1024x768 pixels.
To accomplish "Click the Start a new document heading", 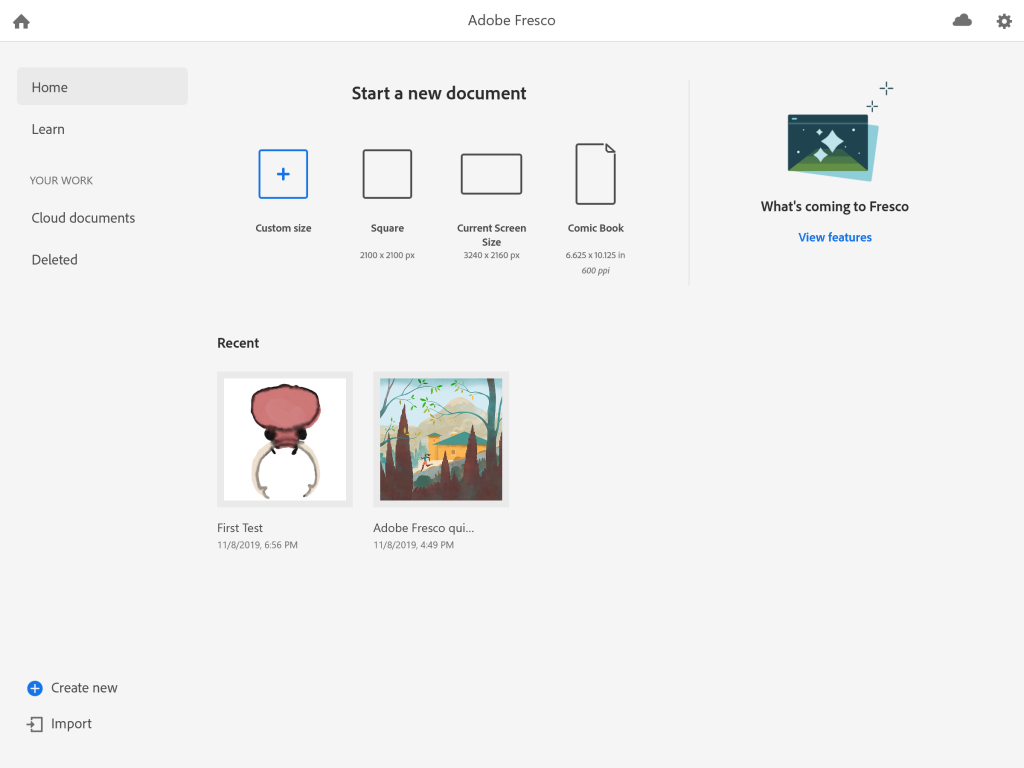I will coord(439,93).
